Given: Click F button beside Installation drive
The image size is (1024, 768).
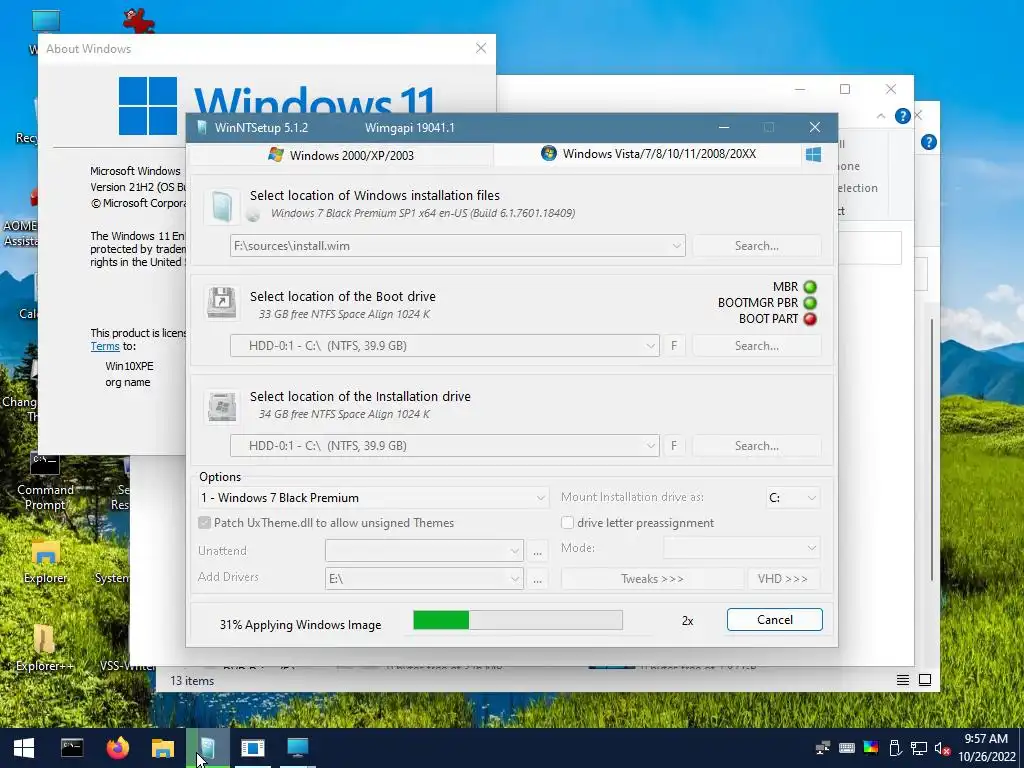Looking at the screenshot, I should point(674,446).
